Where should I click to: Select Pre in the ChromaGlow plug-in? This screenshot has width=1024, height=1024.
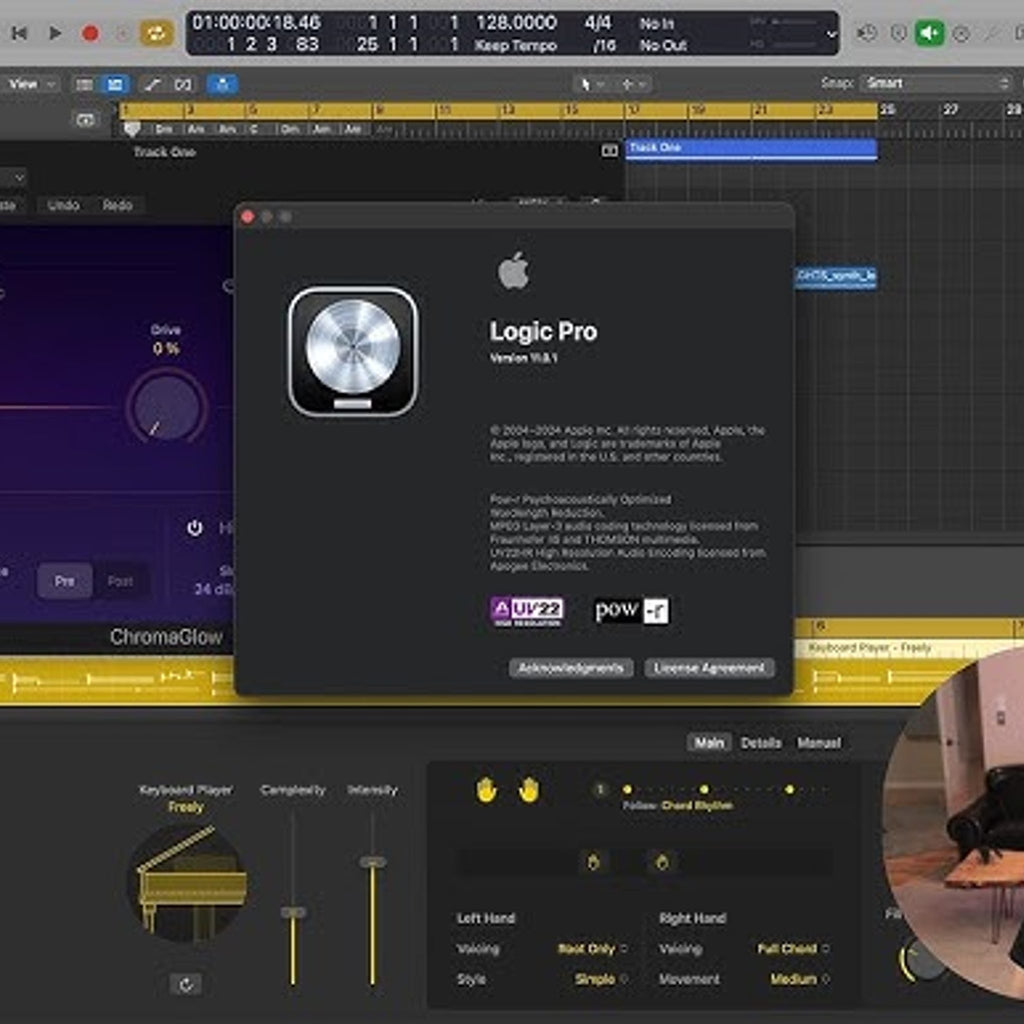[x=64, y=581]
